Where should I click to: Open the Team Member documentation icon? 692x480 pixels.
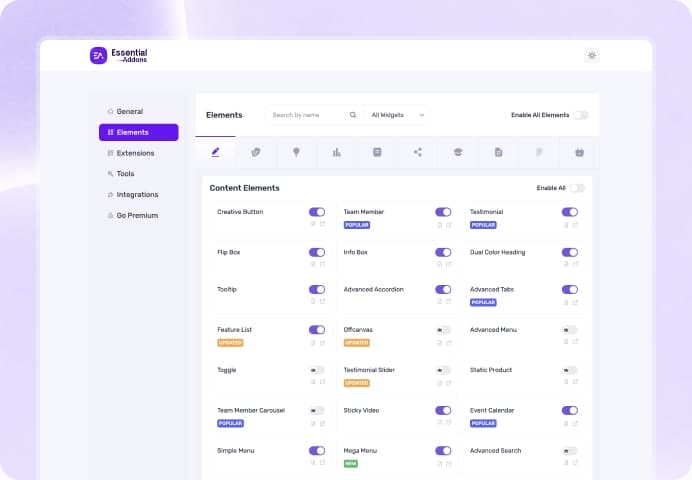point(440,225)
